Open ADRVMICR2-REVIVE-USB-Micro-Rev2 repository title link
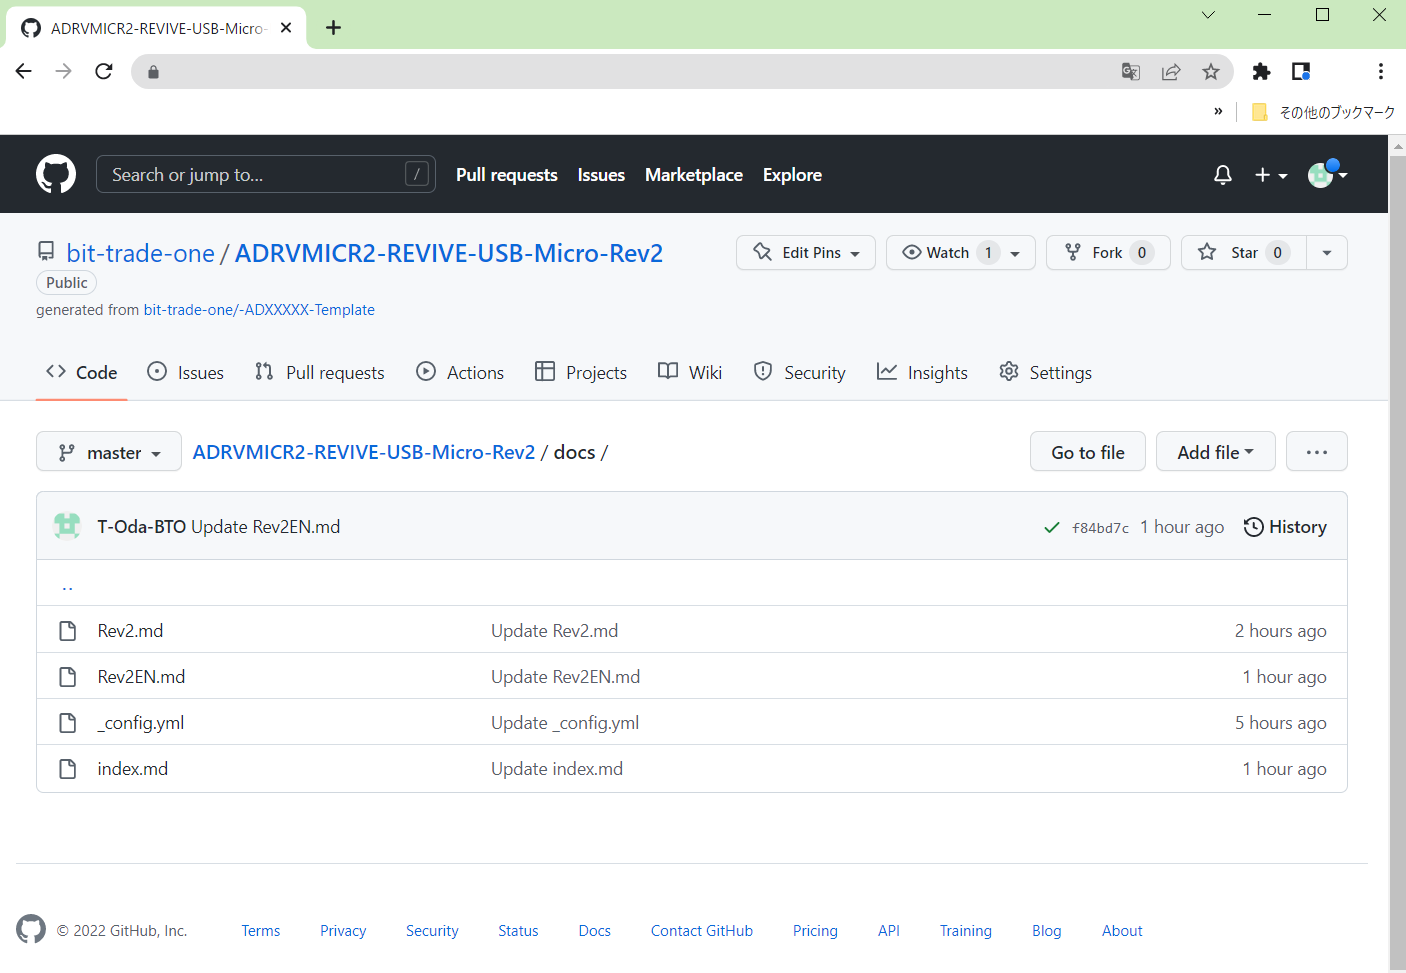The height and width of the screenshot is (973, 1406). click(449, 253)
